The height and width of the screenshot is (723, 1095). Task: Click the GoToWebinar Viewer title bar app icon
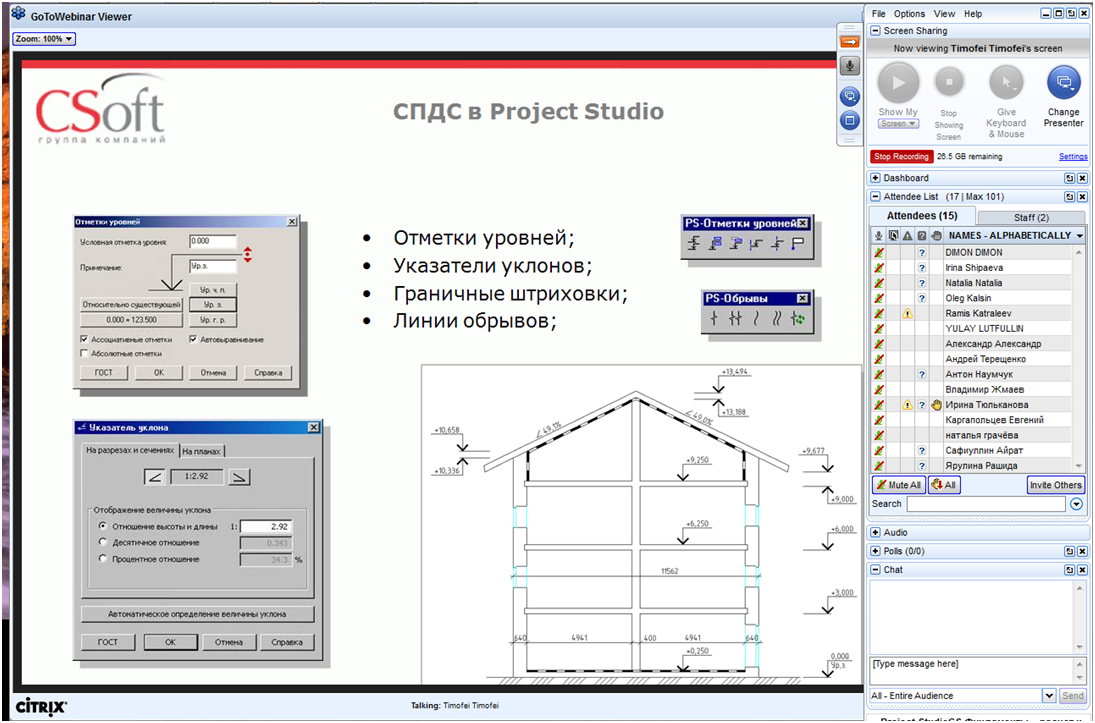pyautogui.click(x=18, y=14)
